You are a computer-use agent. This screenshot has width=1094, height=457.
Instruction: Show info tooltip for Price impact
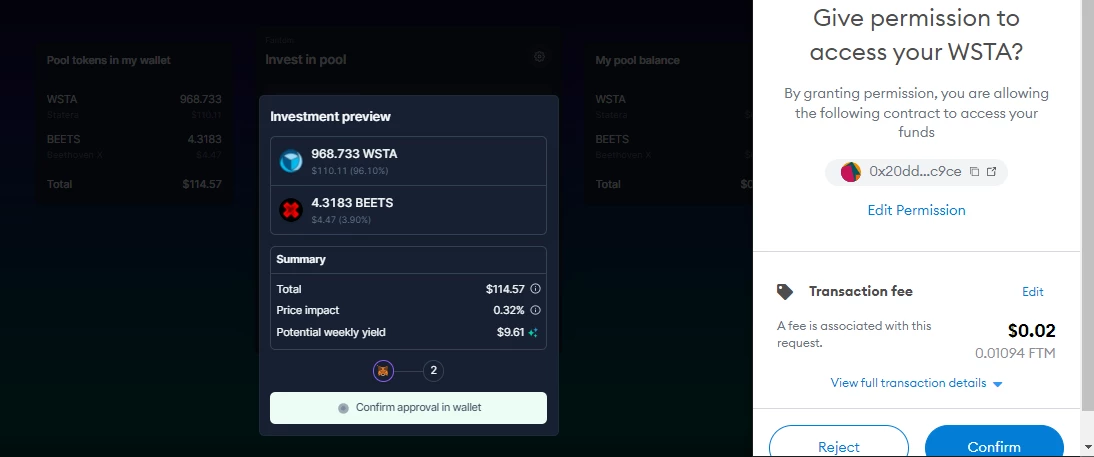pyautogui.click(x=535, y=310)
